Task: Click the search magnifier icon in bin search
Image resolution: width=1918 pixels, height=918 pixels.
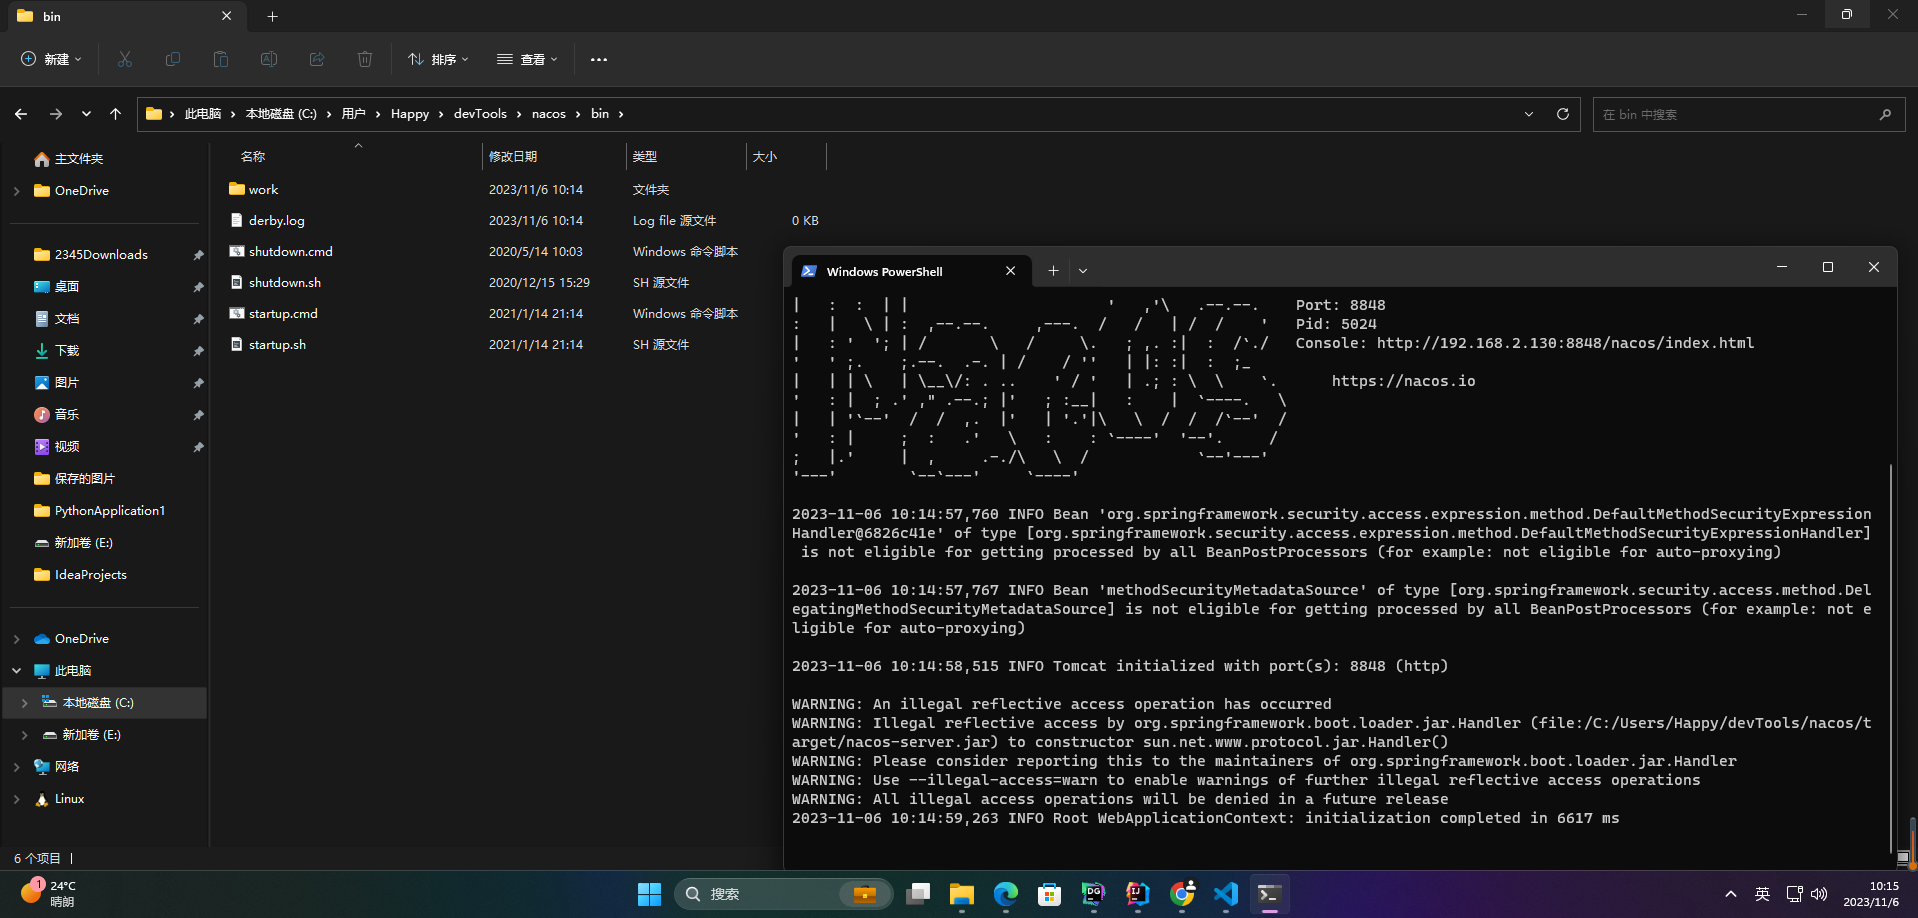Action: click(x=1885, y=114)
